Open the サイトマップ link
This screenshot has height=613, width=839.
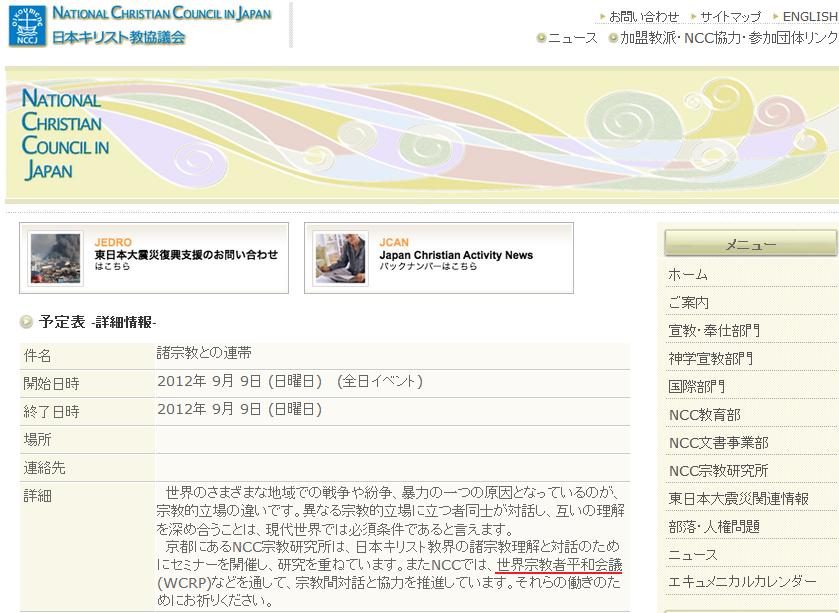click(x=730, y=17)
